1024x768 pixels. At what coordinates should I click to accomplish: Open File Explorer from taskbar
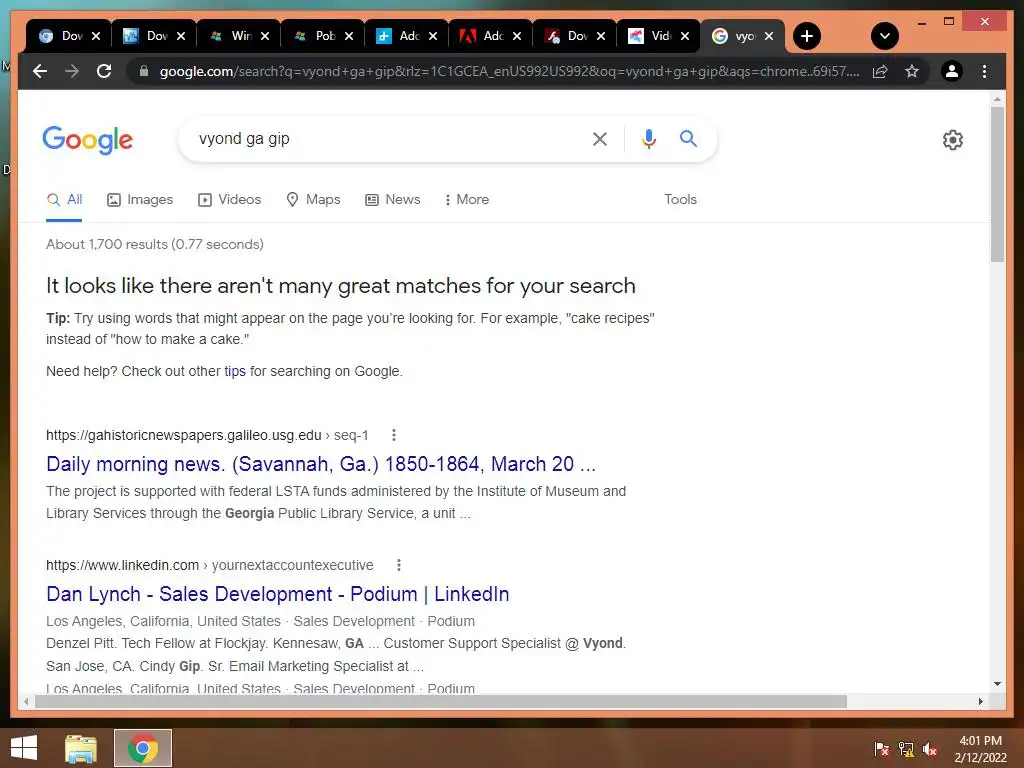(x=81, y=748)
